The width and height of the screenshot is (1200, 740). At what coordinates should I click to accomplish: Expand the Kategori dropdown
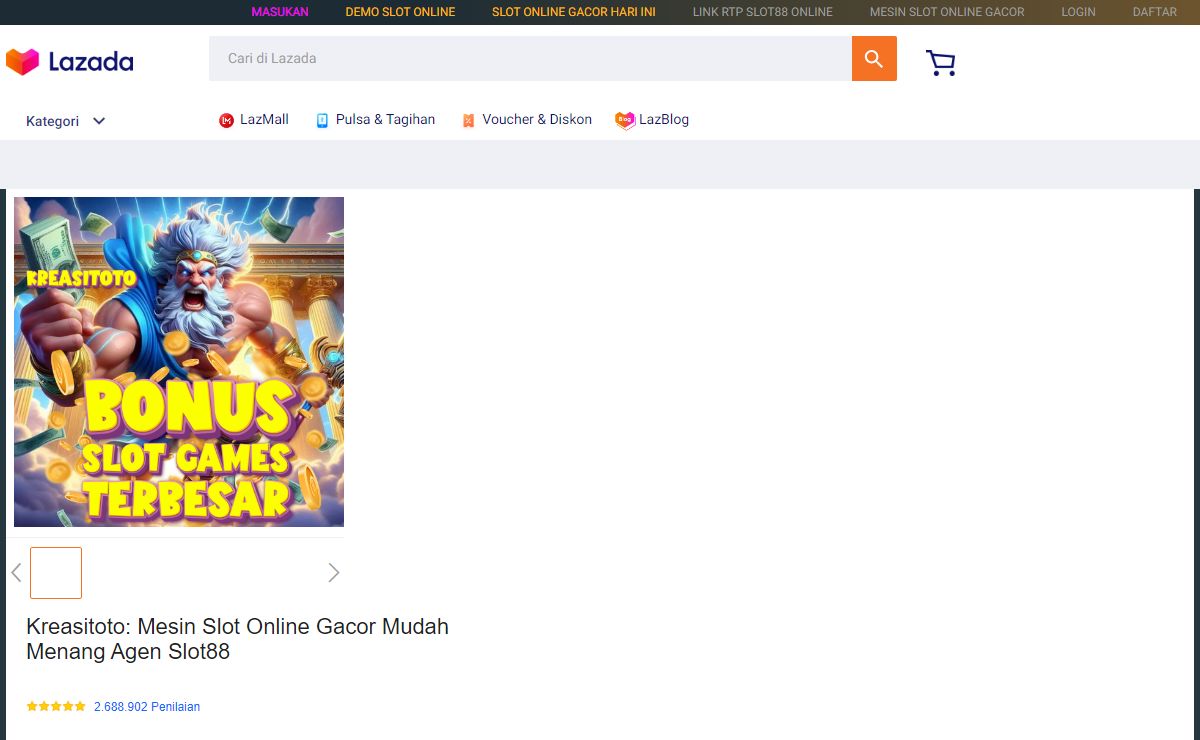click(x=66, y=121)
